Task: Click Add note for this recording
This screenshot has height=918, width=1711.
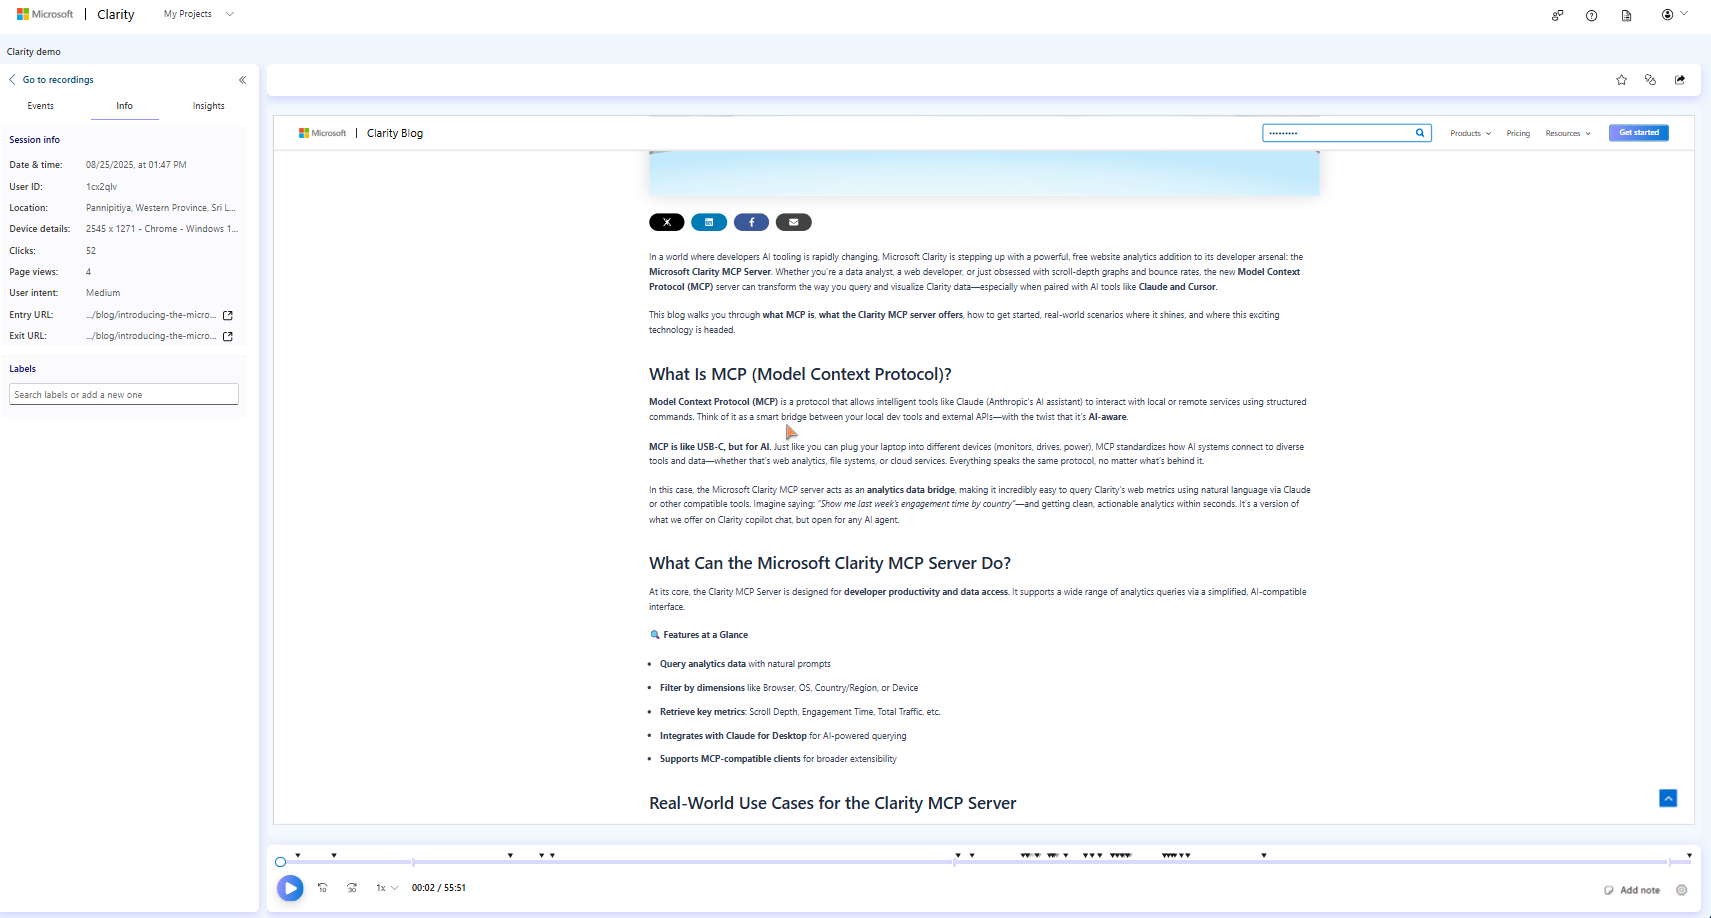Action: [x=1632, y=890]
